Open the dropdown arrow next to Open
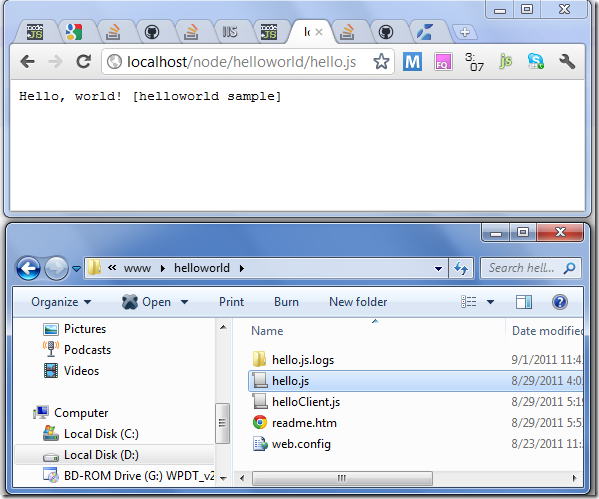 coord(185,302)
